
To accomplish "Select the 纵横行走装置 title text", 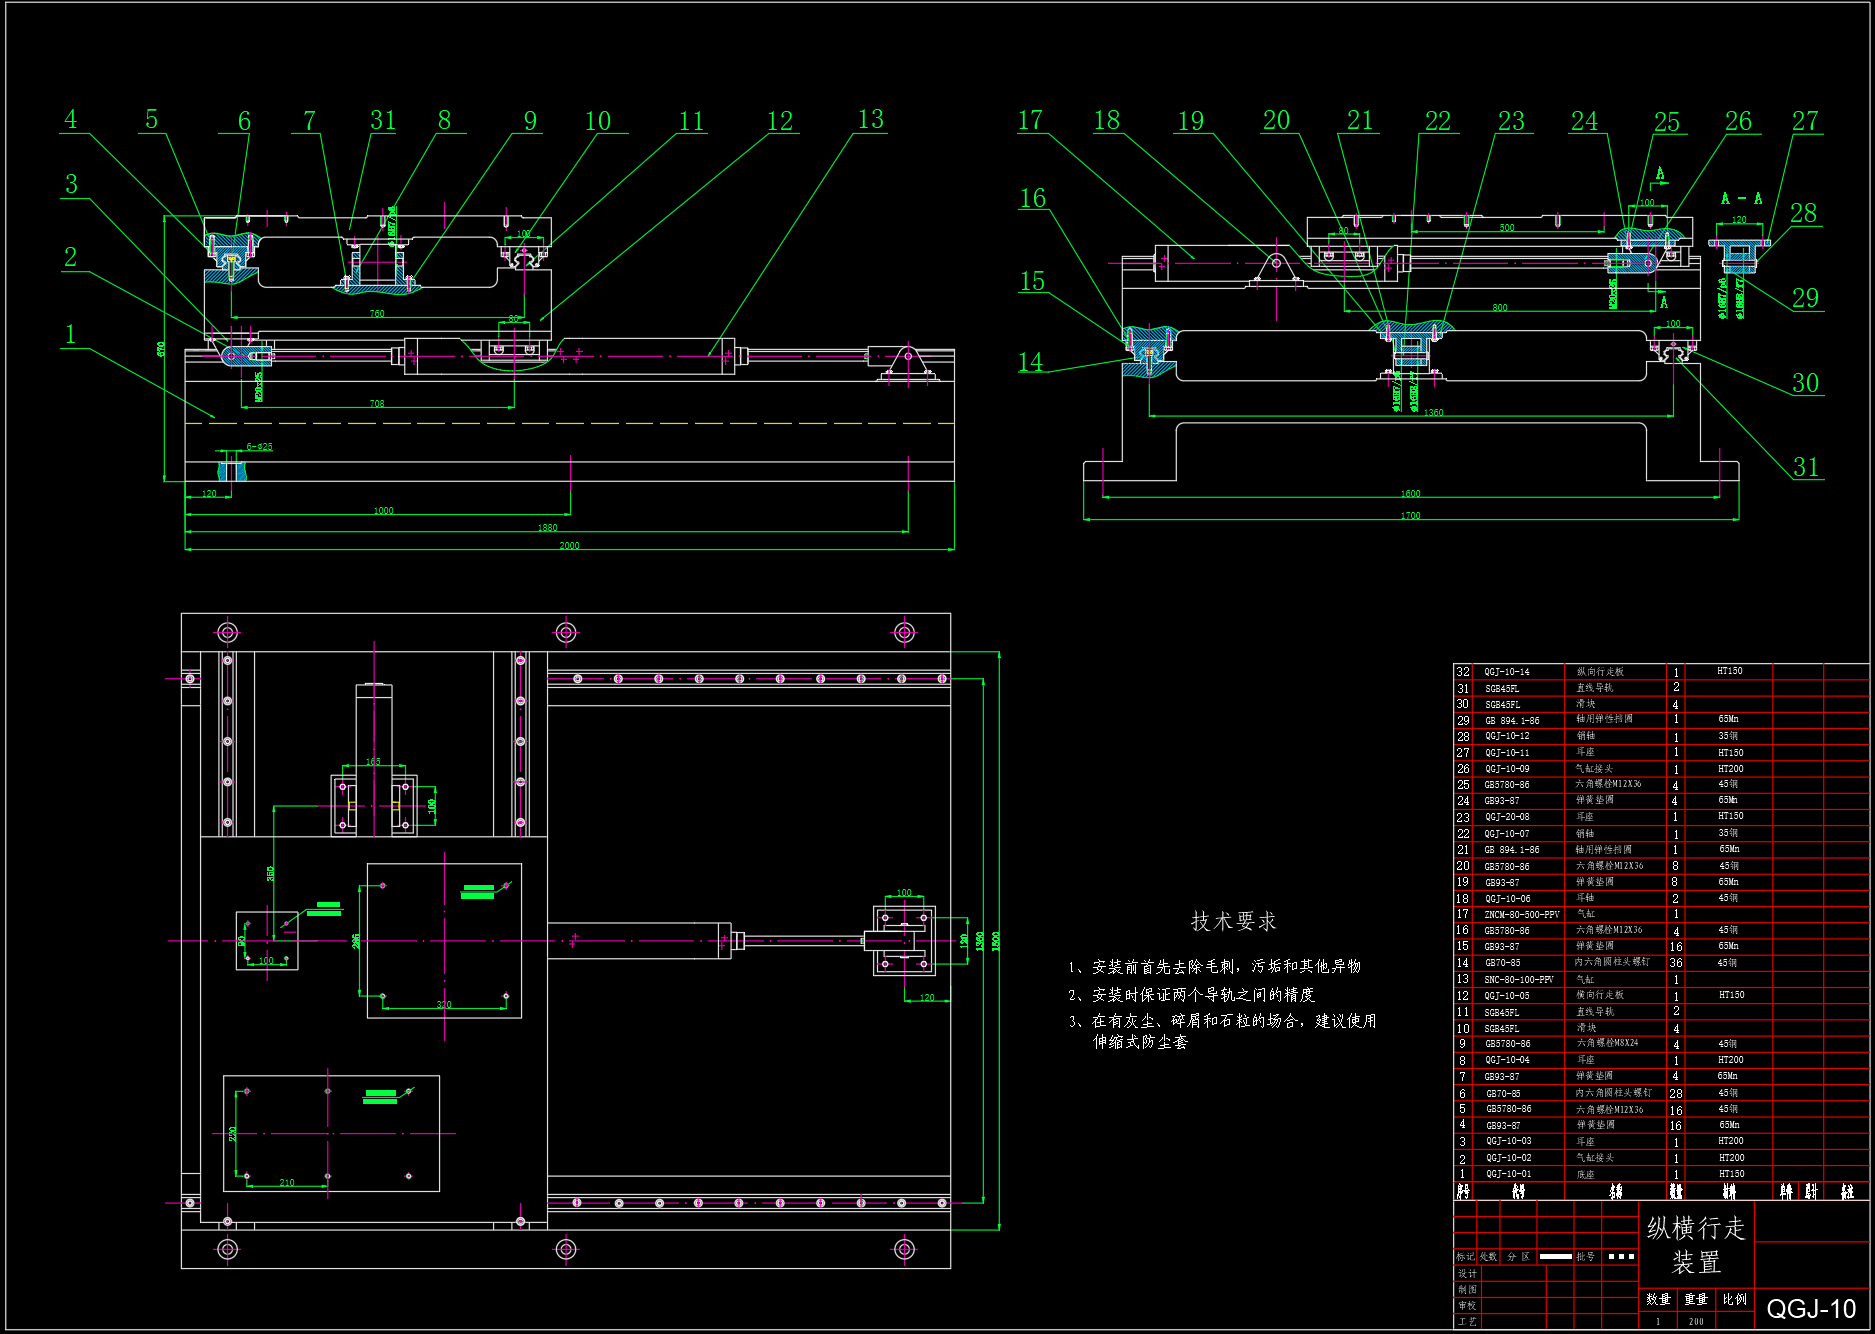I will 1696,1244.
